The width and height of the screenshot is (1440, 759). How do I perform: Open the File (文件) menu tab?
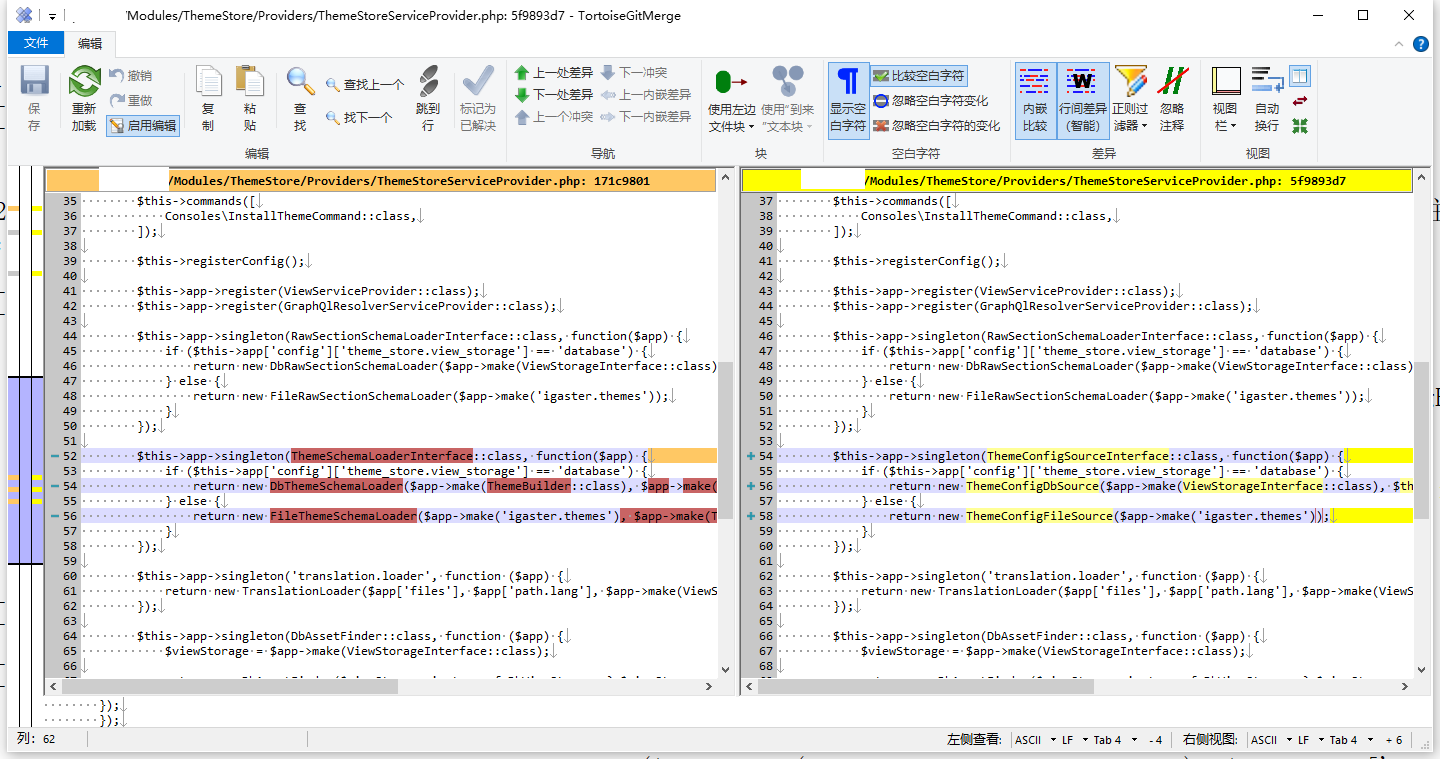[x=36, y=43]
